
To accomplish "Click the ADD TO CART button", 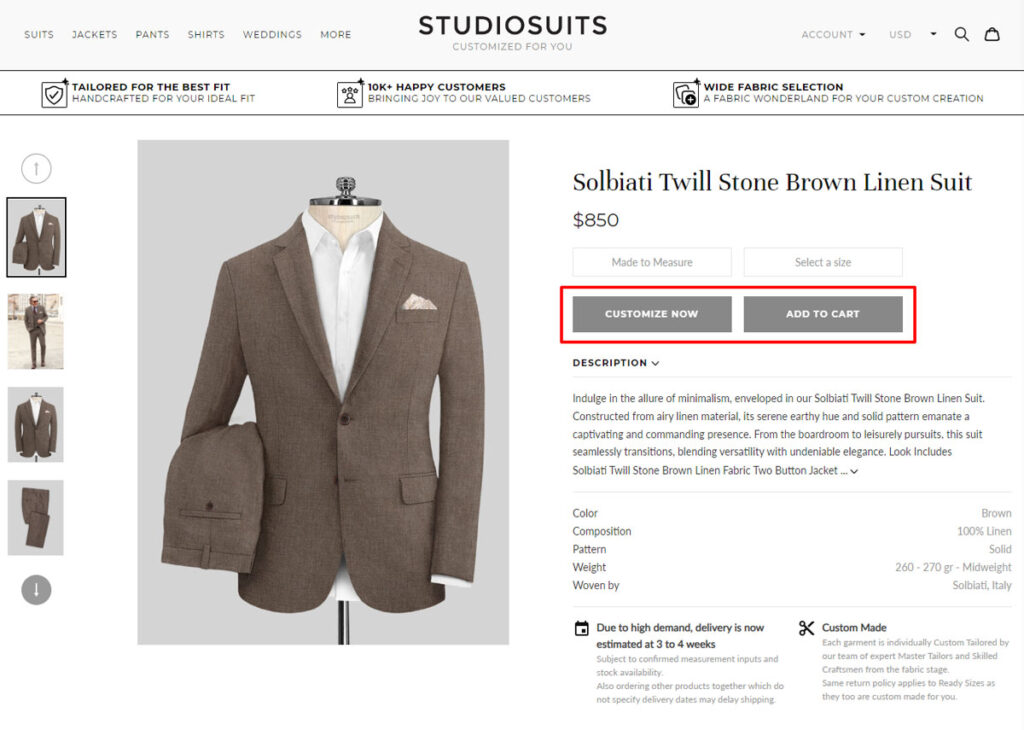I will (823, 314).
